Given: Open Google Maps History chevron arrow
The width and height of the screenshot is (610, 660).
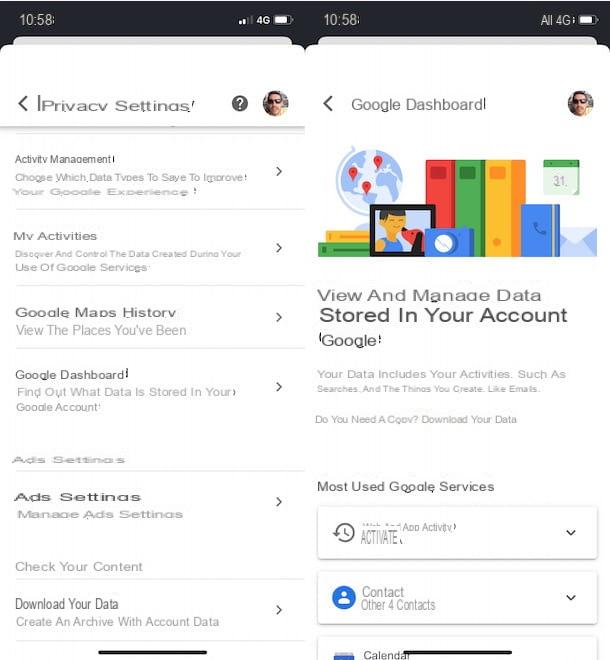Looking at the screenshot, I should tap(279, 317).
